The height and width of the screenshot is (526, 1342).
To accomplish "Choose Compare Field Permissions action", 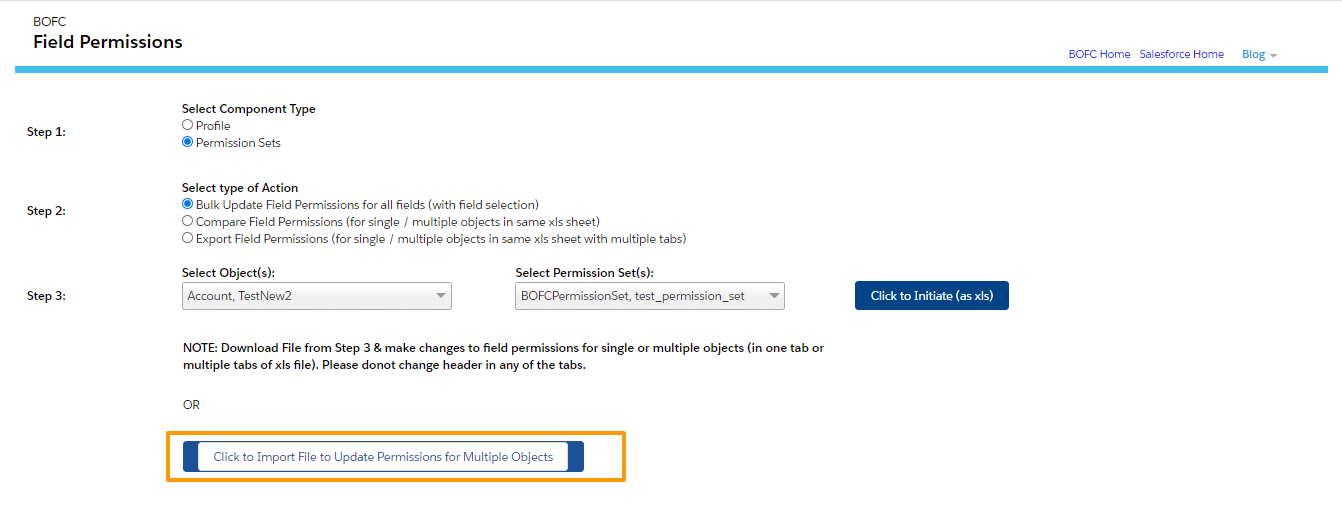I will tap(187, 221).
